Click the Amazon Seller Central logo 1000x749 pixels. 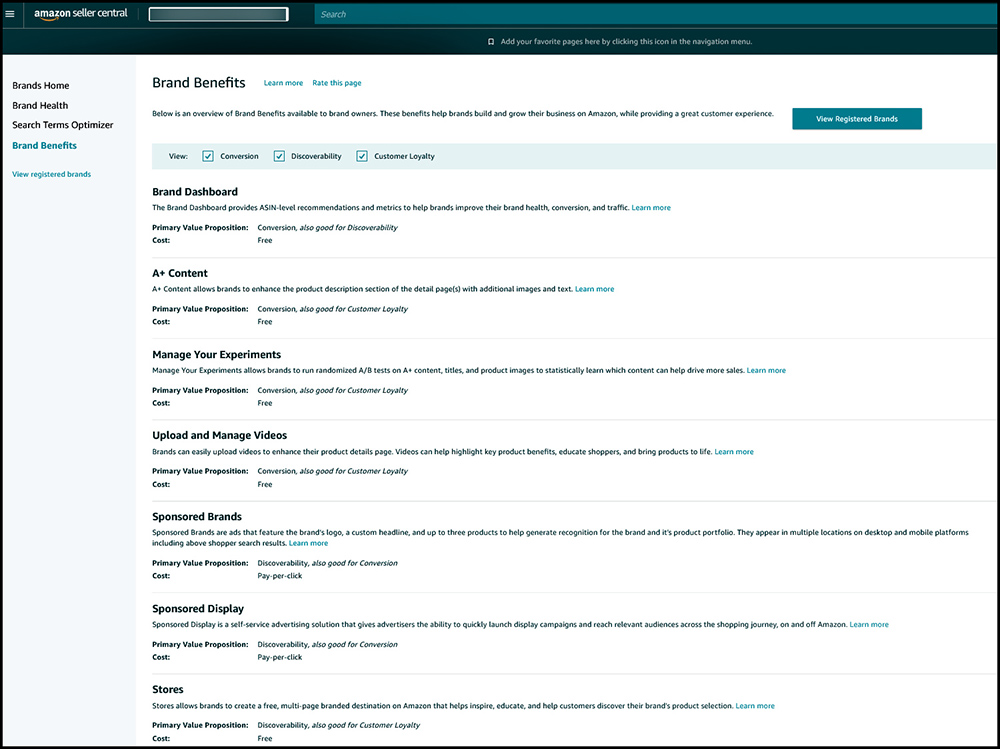[x=81, y=14]
